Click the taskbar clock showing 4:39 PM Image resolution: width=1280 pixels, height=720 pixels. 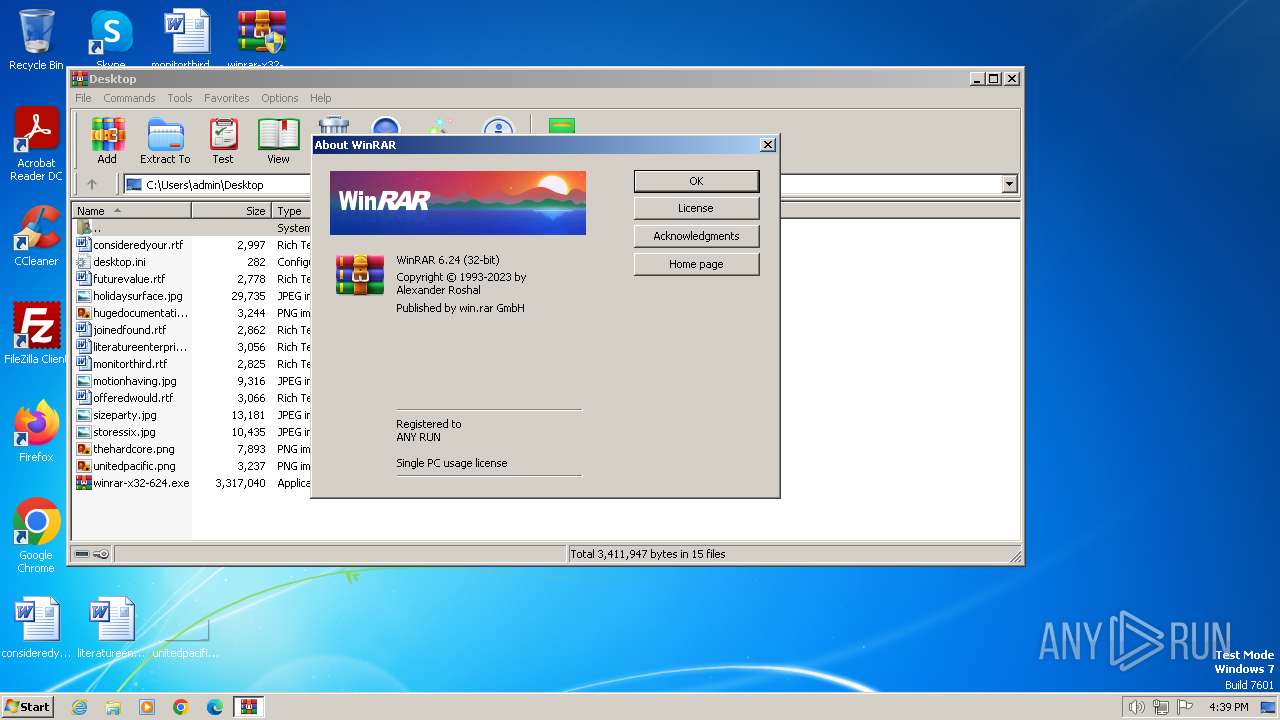pyautogui.click(x=1228, y=707)
